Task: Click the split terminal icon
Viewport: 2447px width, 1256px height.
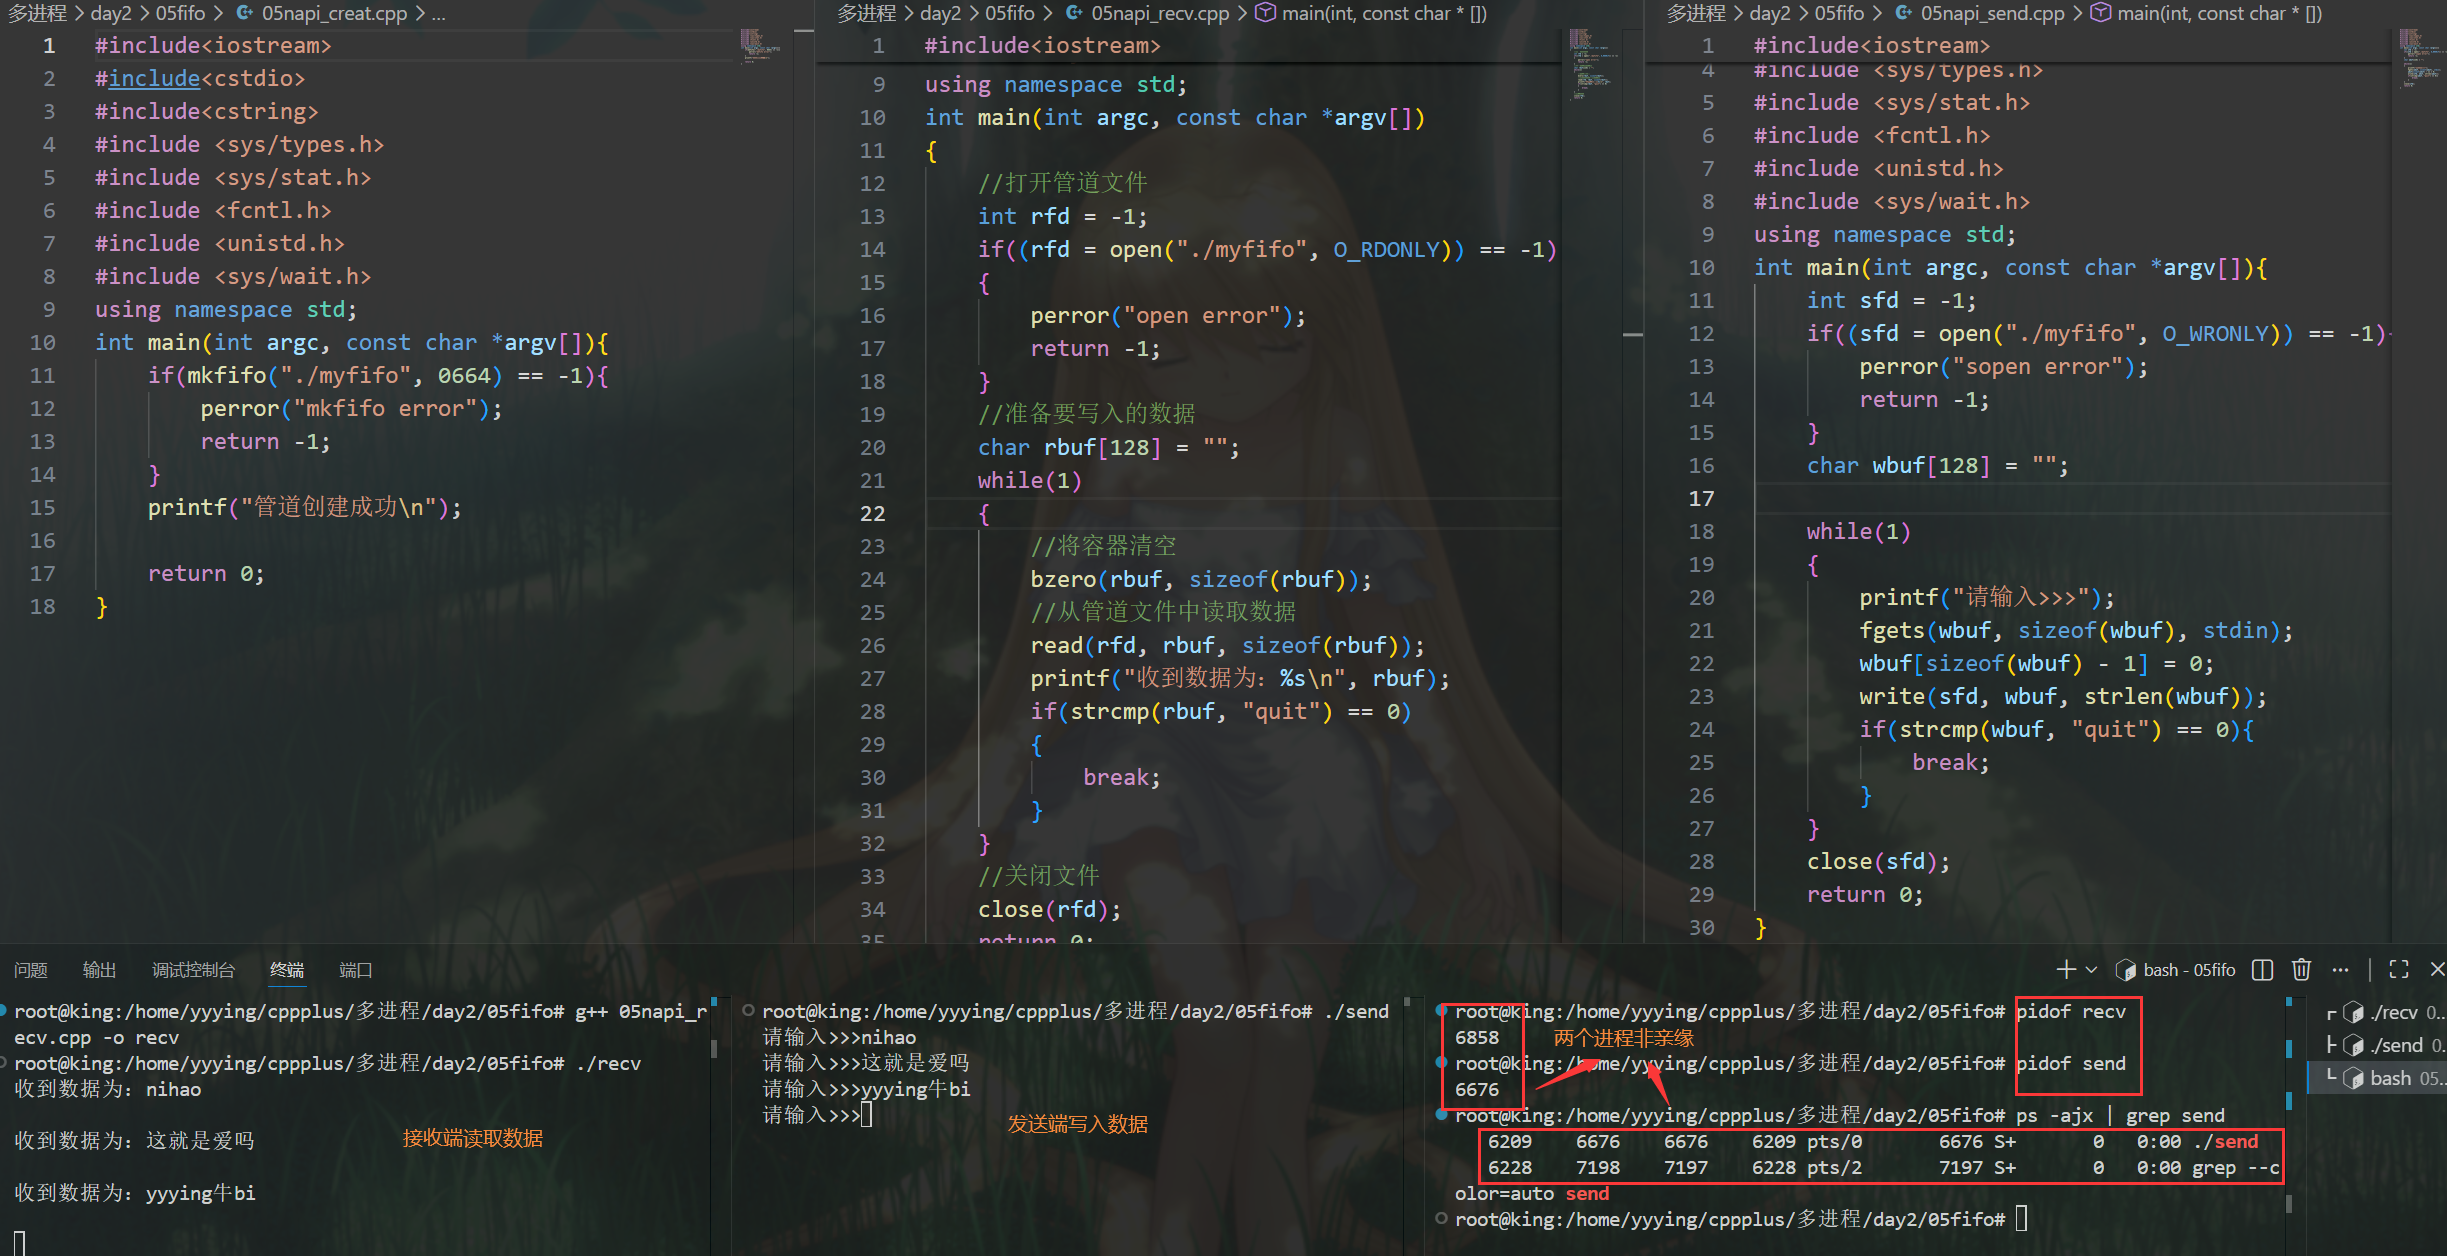Action: (x=2262, y=969)
